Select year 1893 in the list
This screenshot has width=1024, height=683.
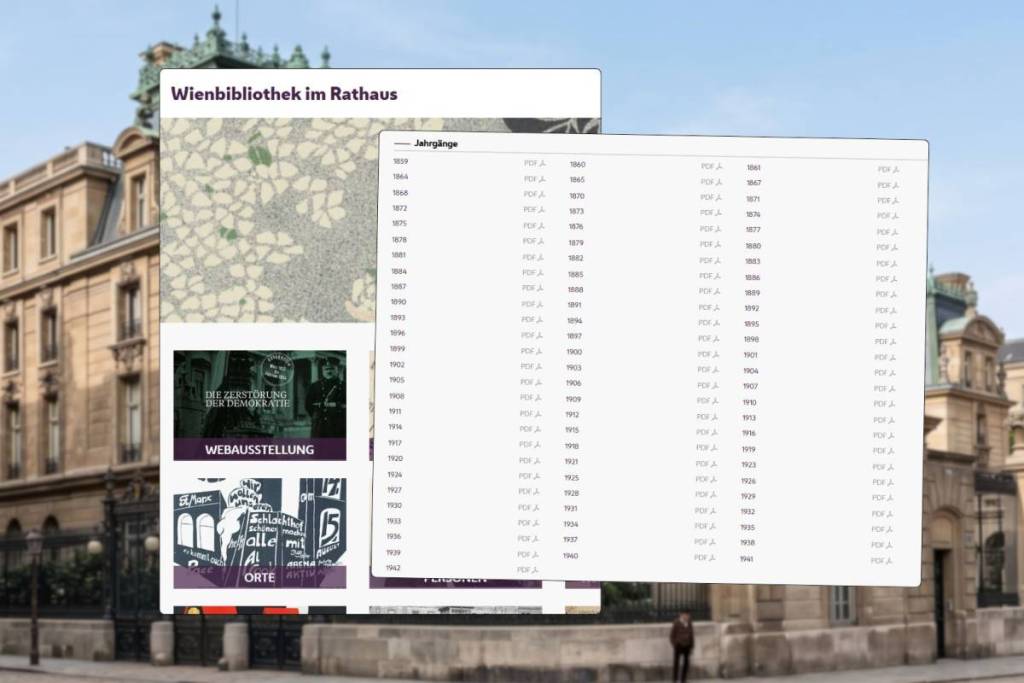(x=398, y=318)
